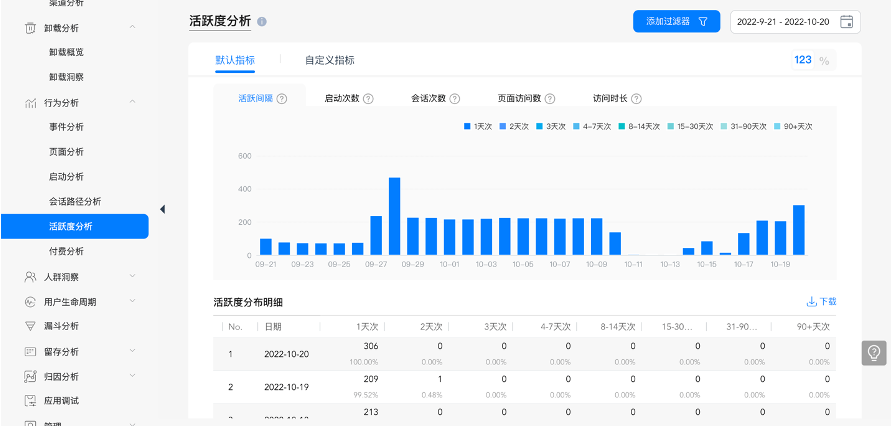Click the 漏斗分析 funnel icon in sidebar

tap(31, 326)
